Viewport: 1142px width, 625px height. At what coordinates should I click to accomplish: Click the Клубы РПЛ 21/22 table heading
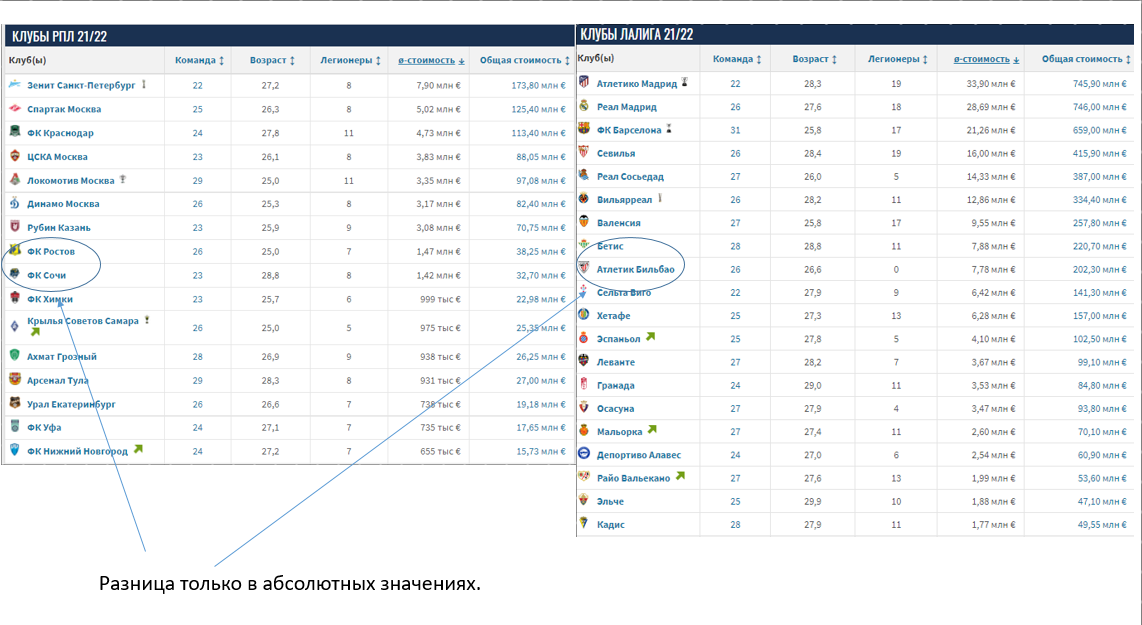pyautogui.click(x=60, y=36)
